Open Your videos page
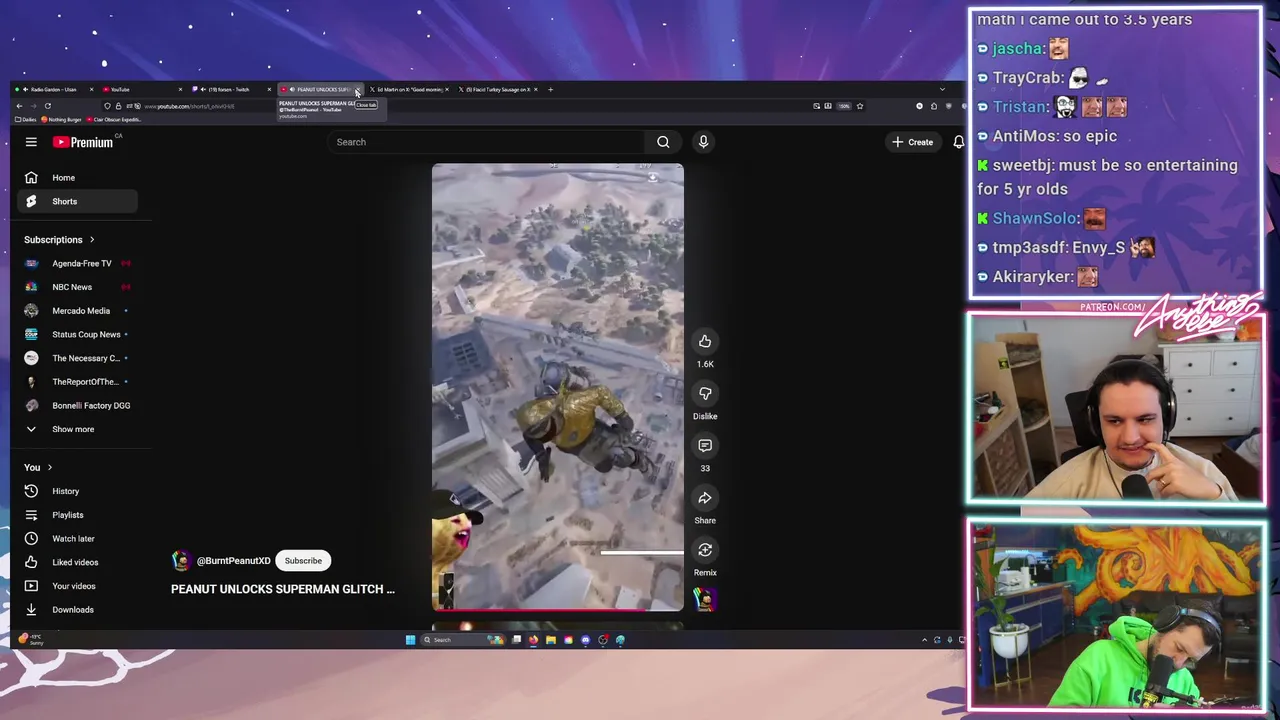This screenshot has width=1280, height=720. [x=78, y=586]
